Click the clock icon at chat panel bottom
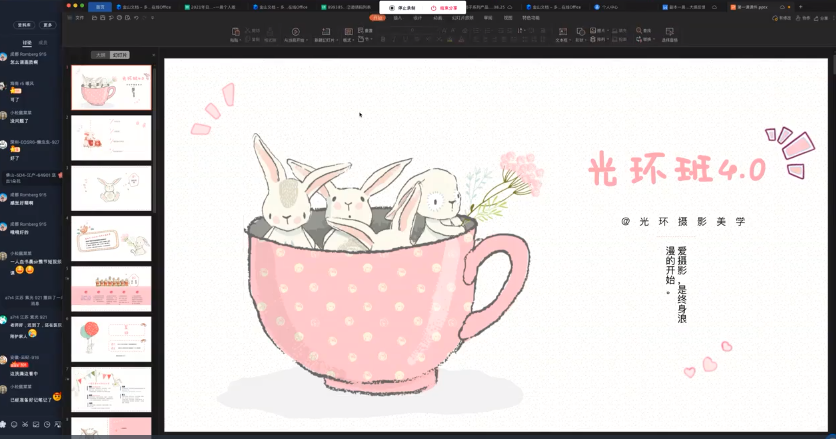The width and height of the screenshot is (836, 439). click(47, 425)
